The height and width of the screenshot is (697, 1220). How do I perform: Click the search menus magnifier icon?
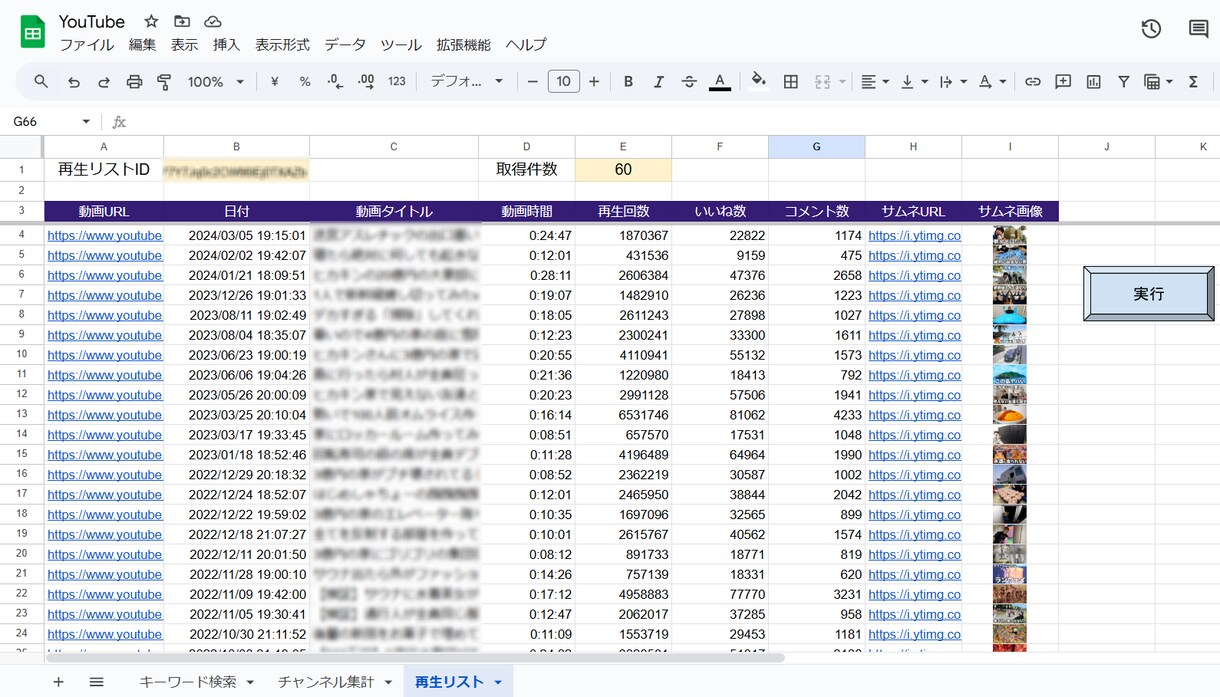tap(41, 82)
